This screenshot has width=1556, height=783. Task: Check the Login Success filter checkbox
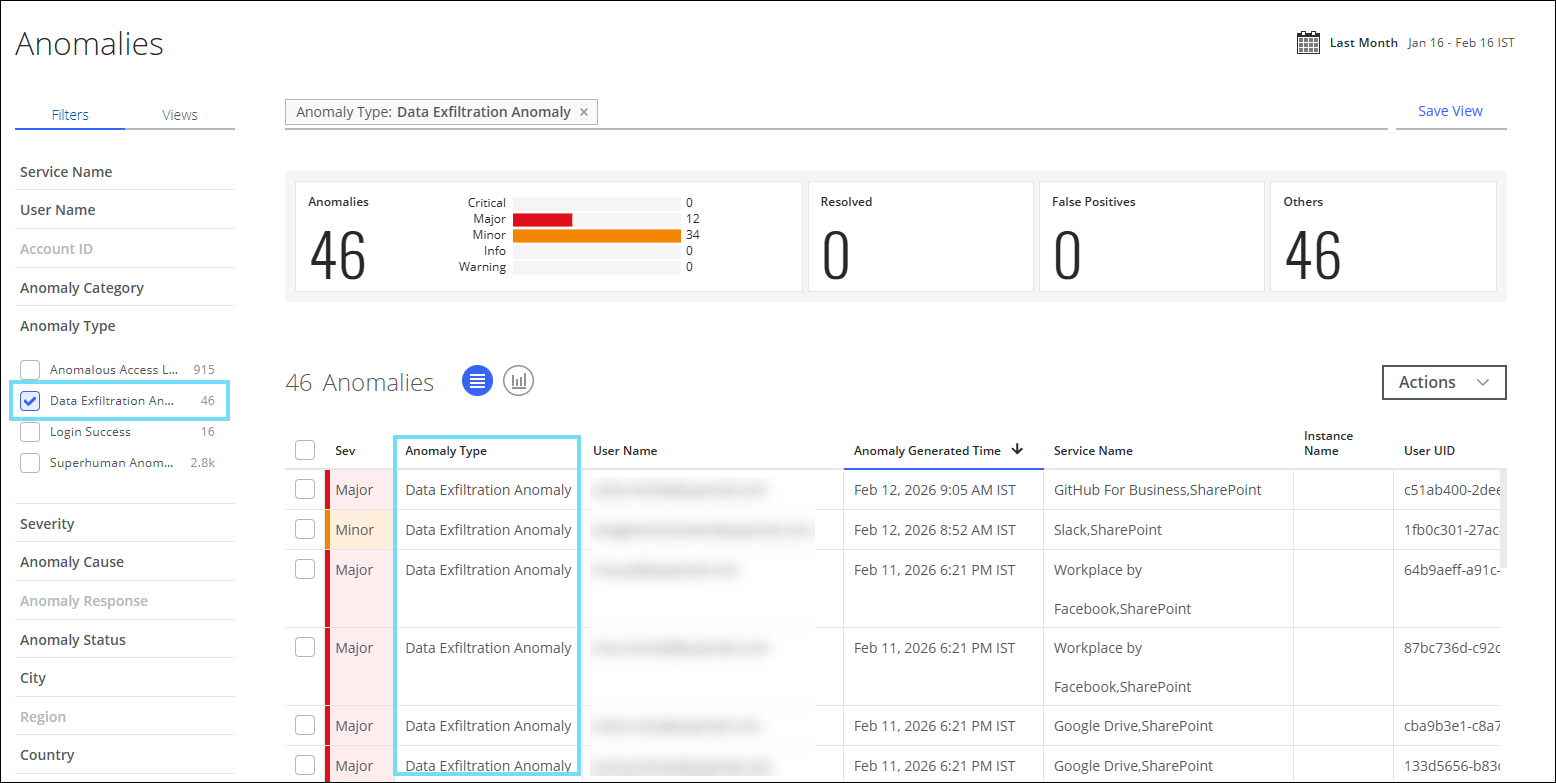[x=31, y=432]
